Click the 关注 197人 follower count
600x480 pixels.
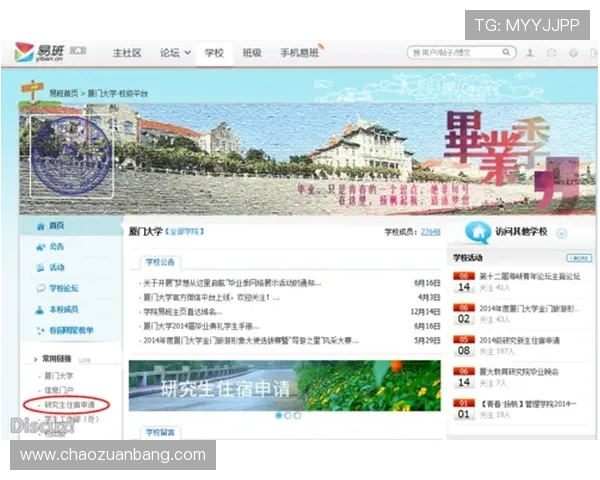(x=497, y=351)
